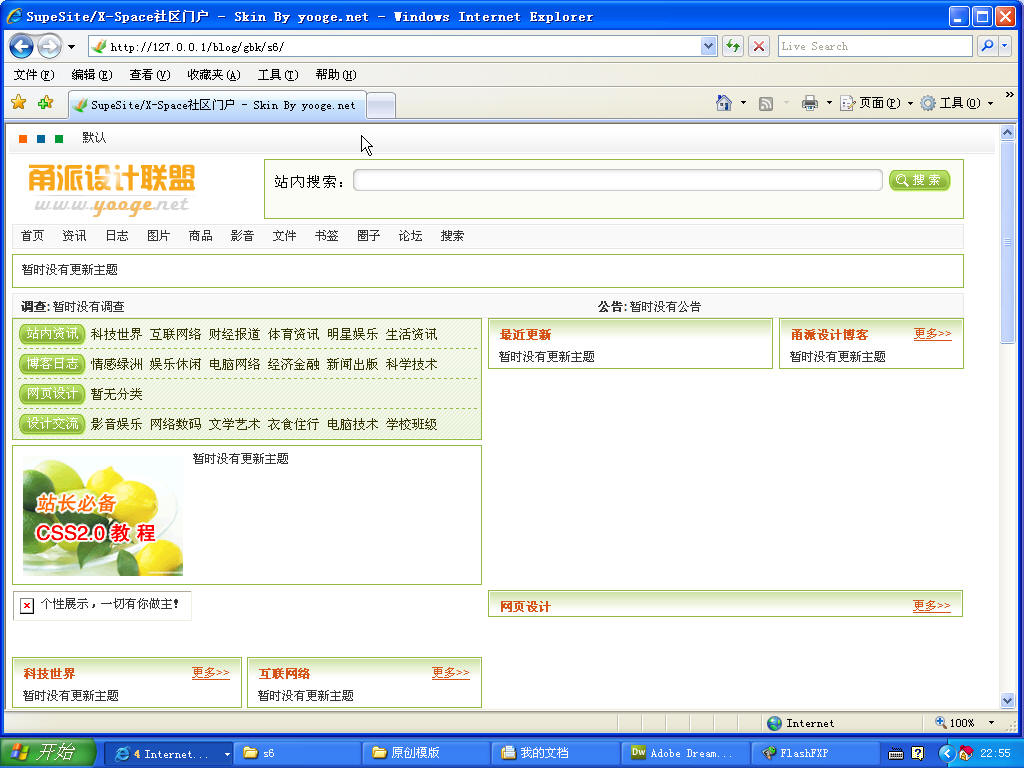Select the orange skin color square
This screenshot has height=768, width=1024.
tap(23, 139)
